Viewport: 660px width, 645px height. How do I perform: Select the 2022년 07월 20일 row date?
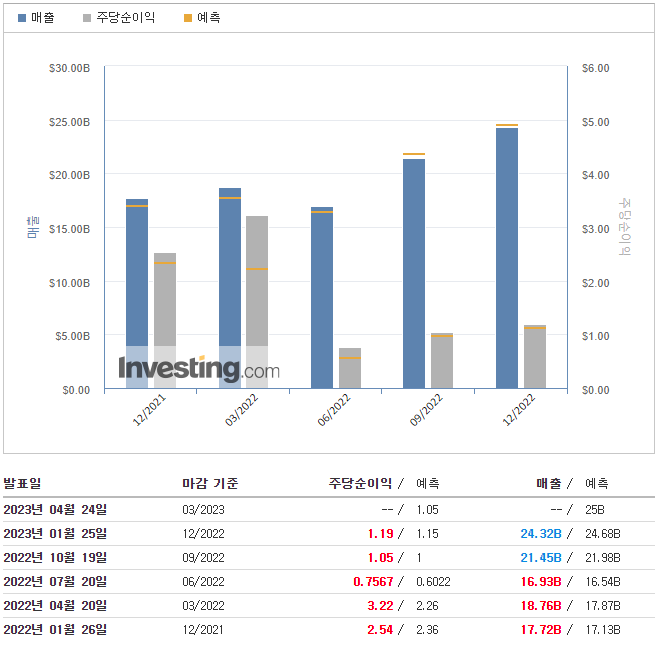pyautogui.click(x=55, y=581)
